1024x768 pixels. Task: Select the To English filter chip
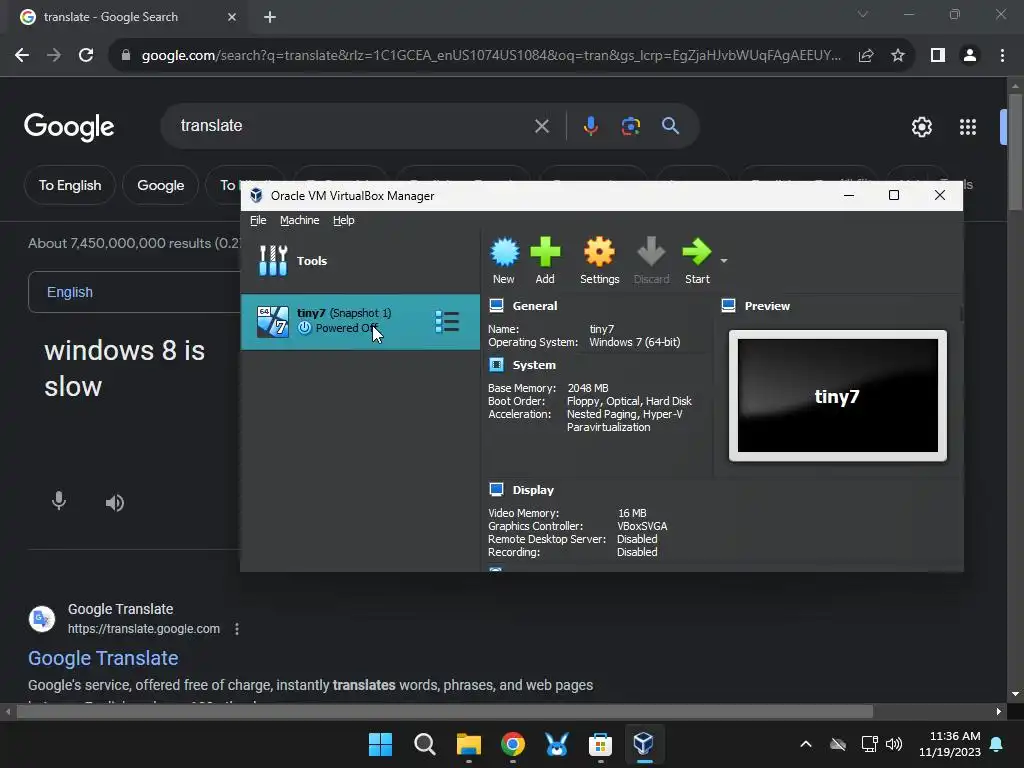[70, 185]
